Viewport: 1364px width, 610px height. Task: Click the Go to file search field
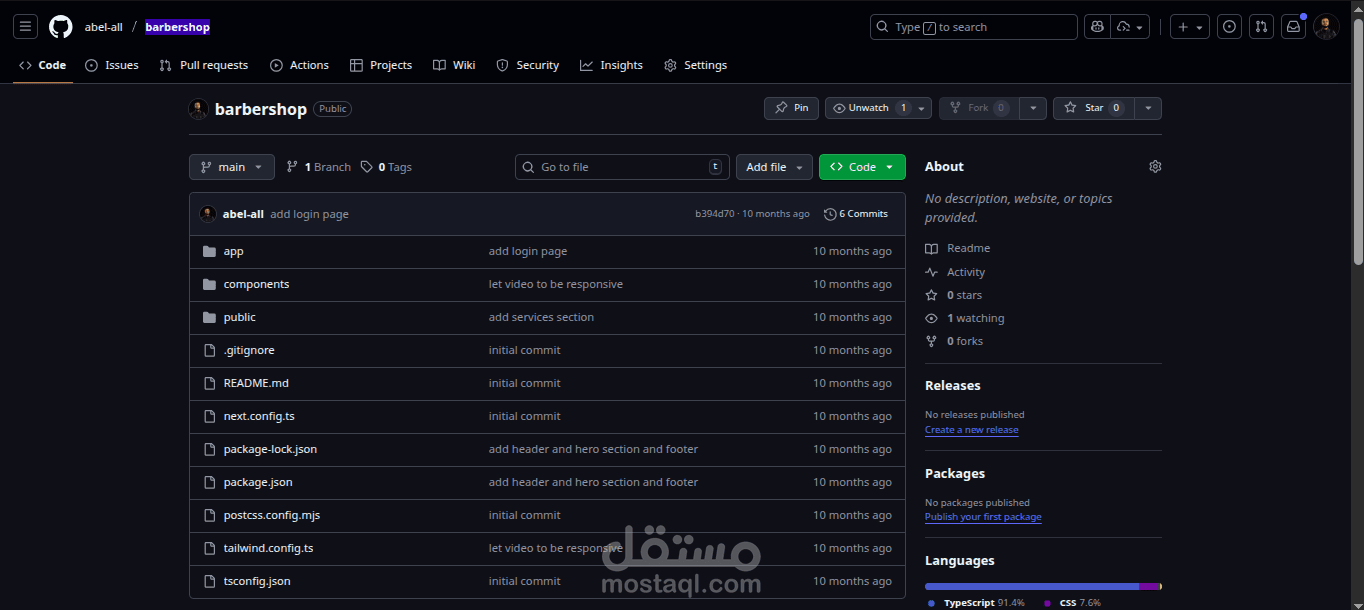pyautogui.click(x=622, y=167)
